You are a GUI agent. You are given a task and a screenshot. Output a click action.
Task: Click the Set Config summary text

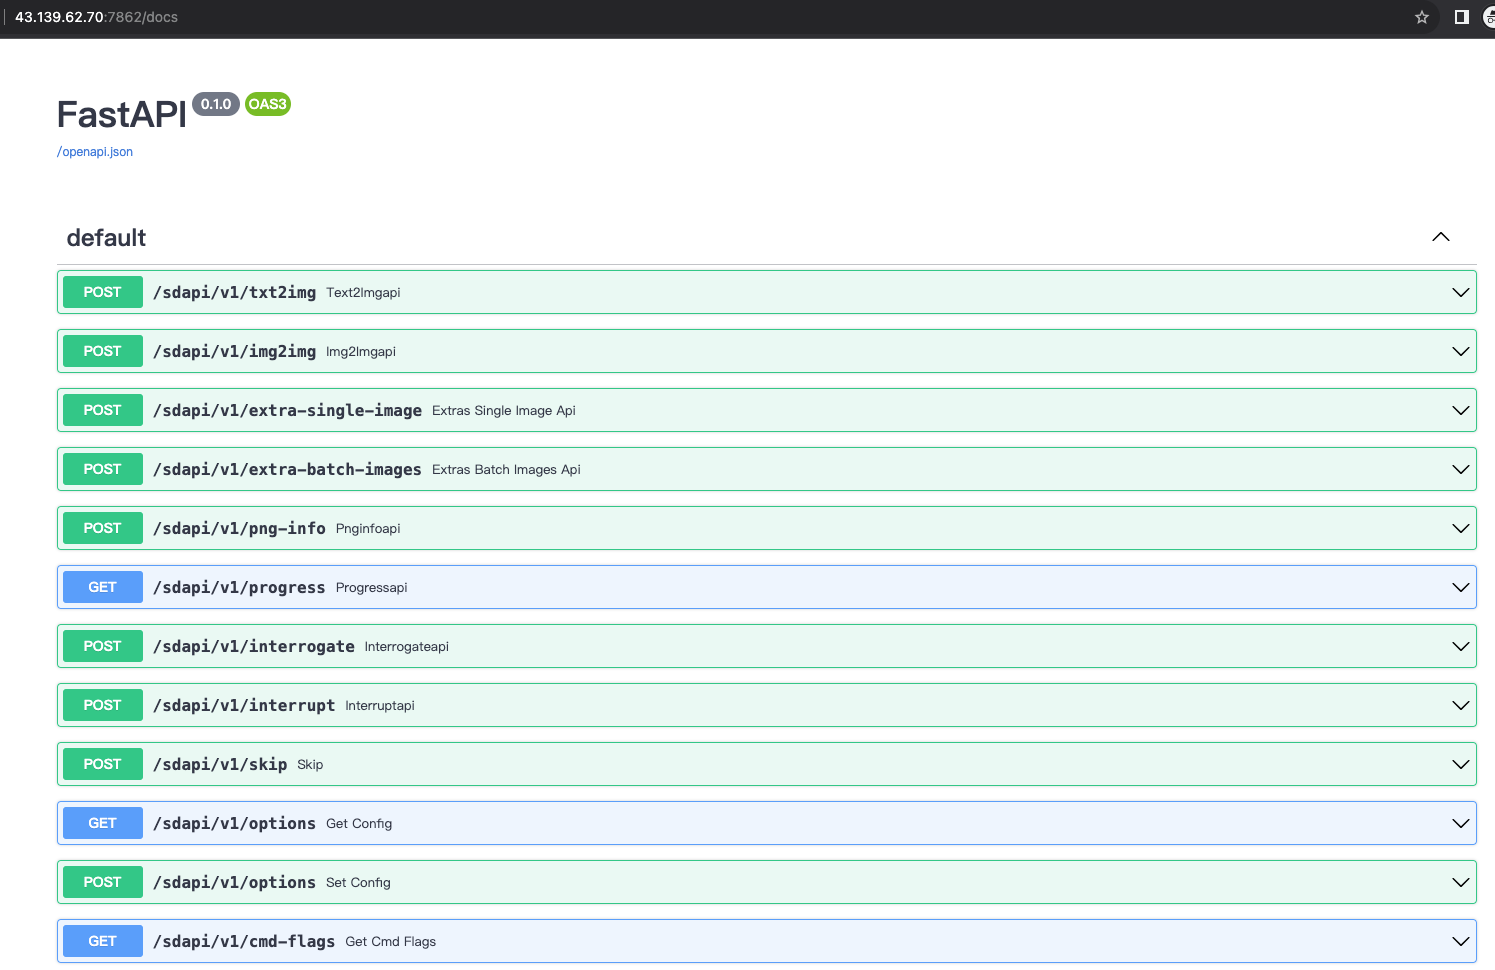(x=358, y=883)
